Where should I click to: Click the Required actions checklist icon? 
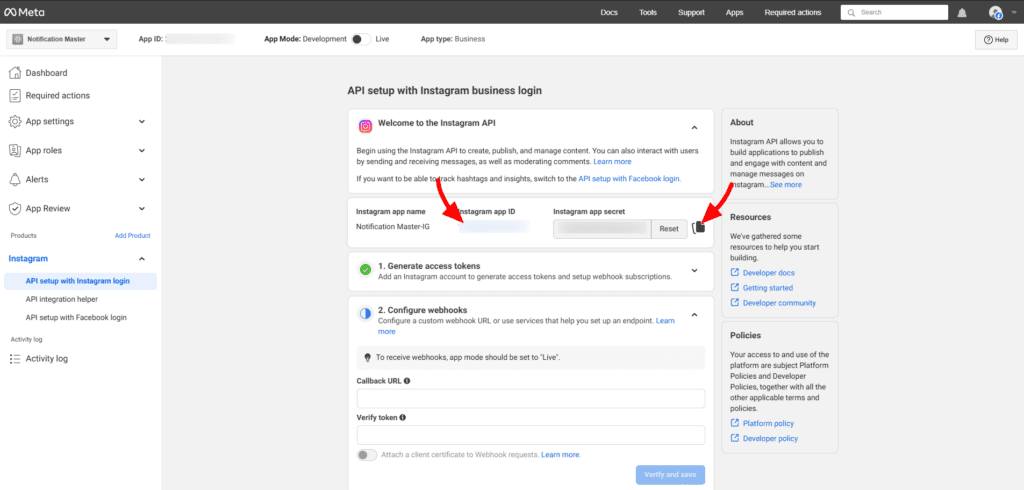pos(15,95)
